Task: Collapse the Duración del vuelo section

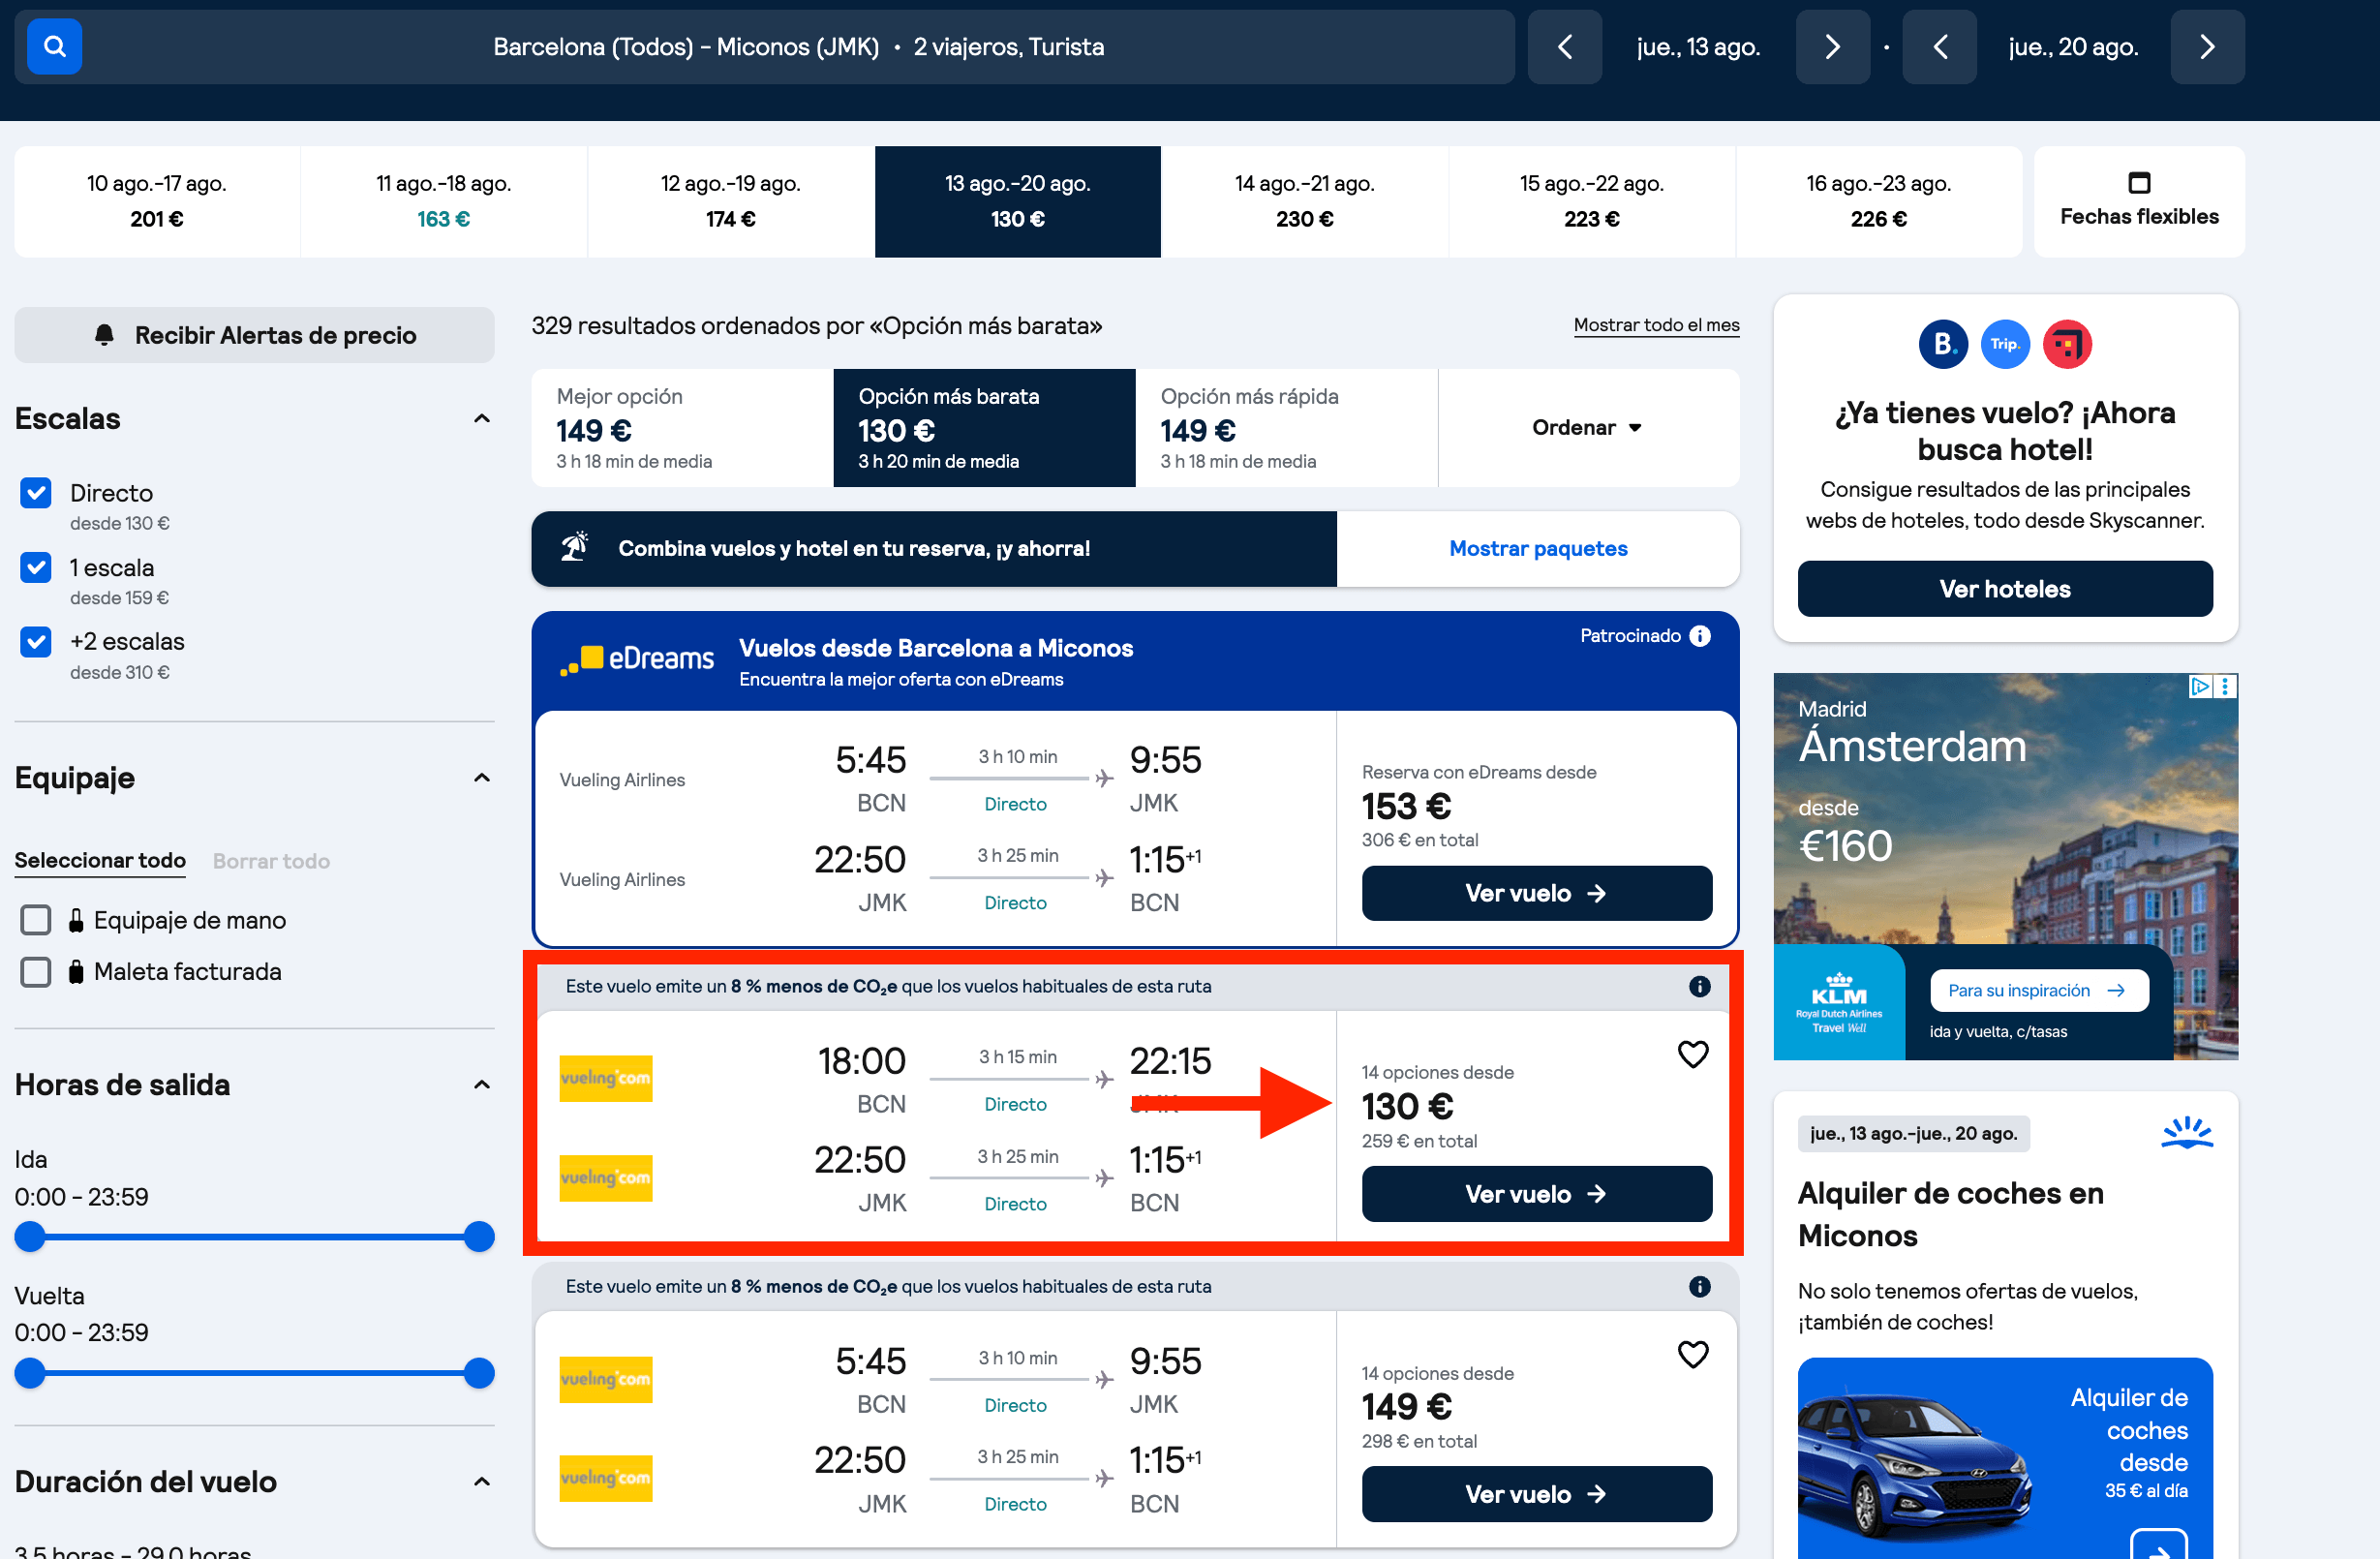Action: tap(481, 1482)
